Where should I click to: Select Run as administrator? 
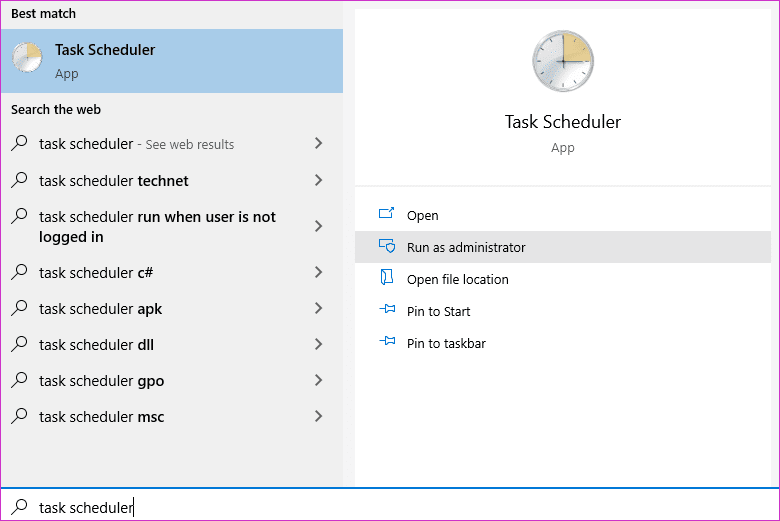(x=563, y=247)
